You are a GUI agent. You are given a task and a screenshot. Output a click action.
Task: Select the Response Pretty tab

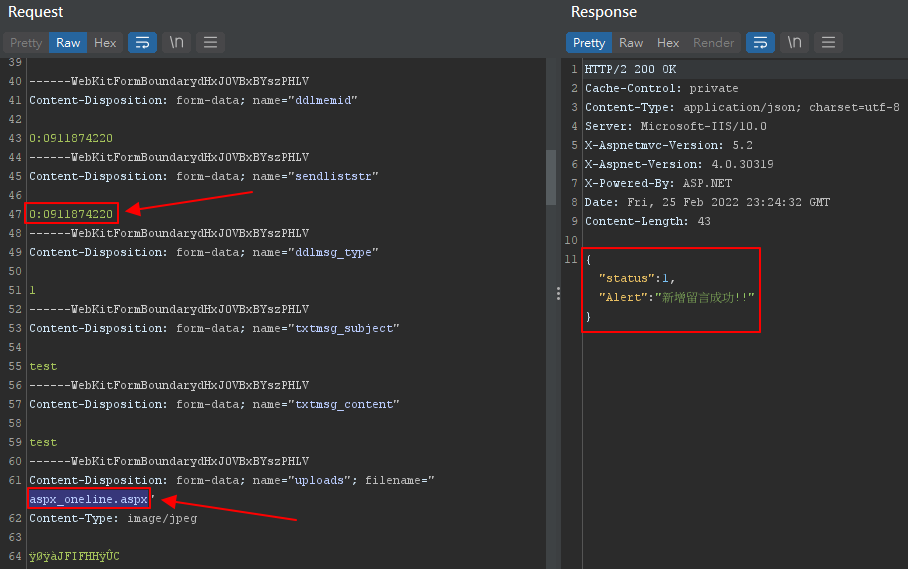click(x=589, y=43)
